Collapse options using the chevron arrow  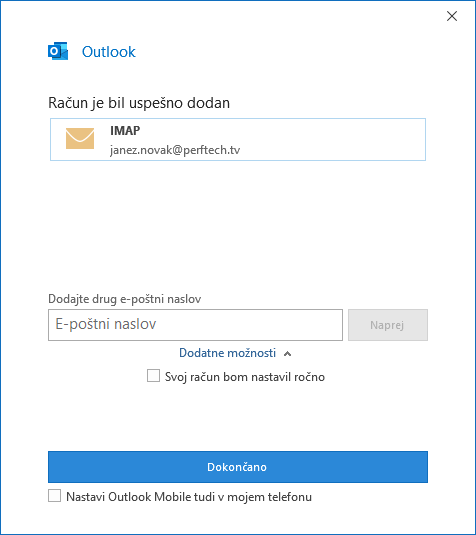288,353
